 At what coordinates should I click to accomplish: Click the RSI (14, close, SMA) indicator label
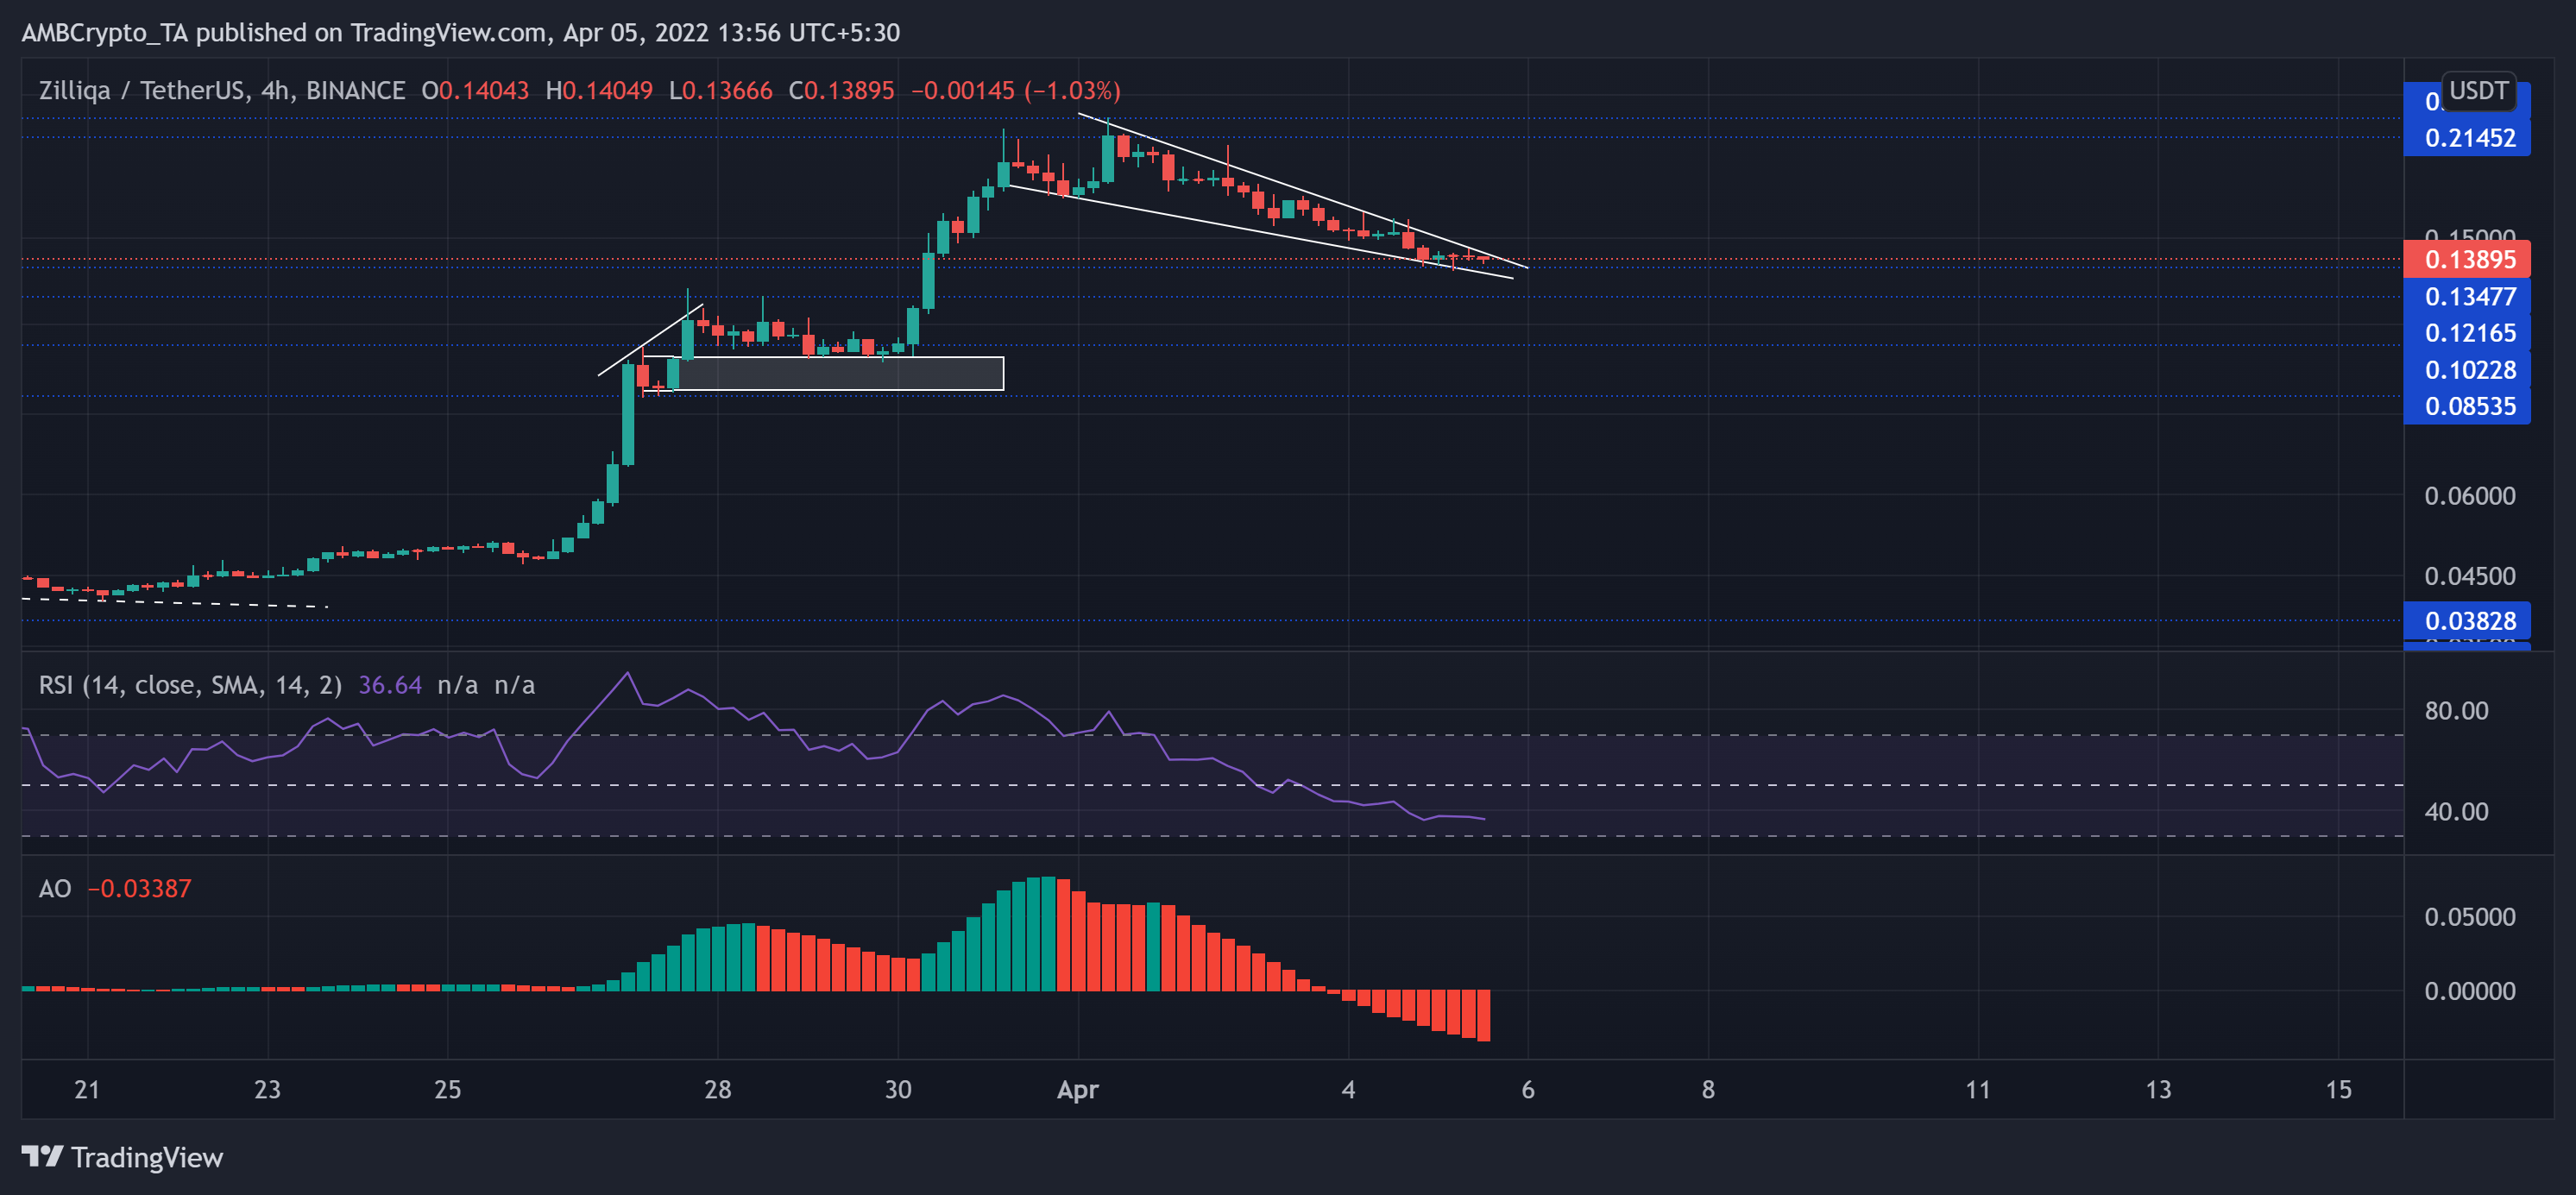click(x=188, y=685)
